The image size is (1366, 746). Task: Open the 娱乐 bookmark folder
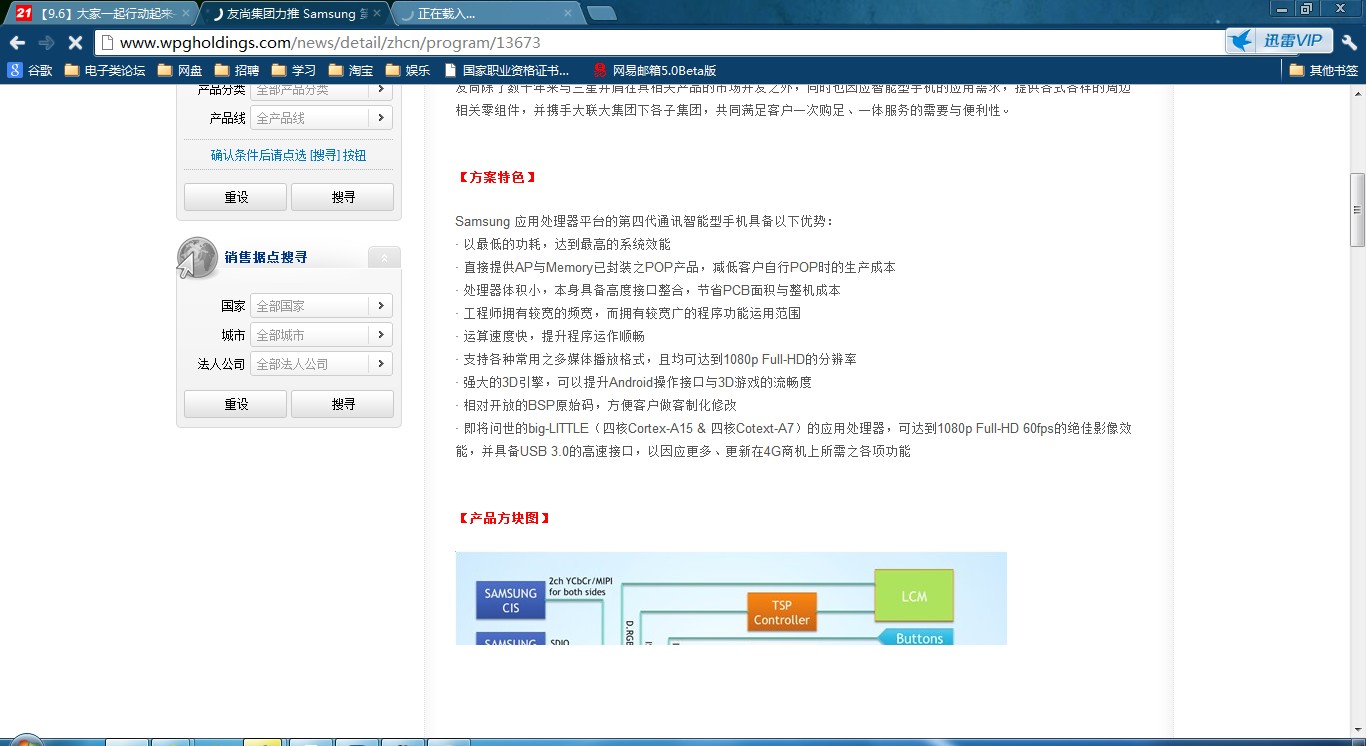pos(408,71)
